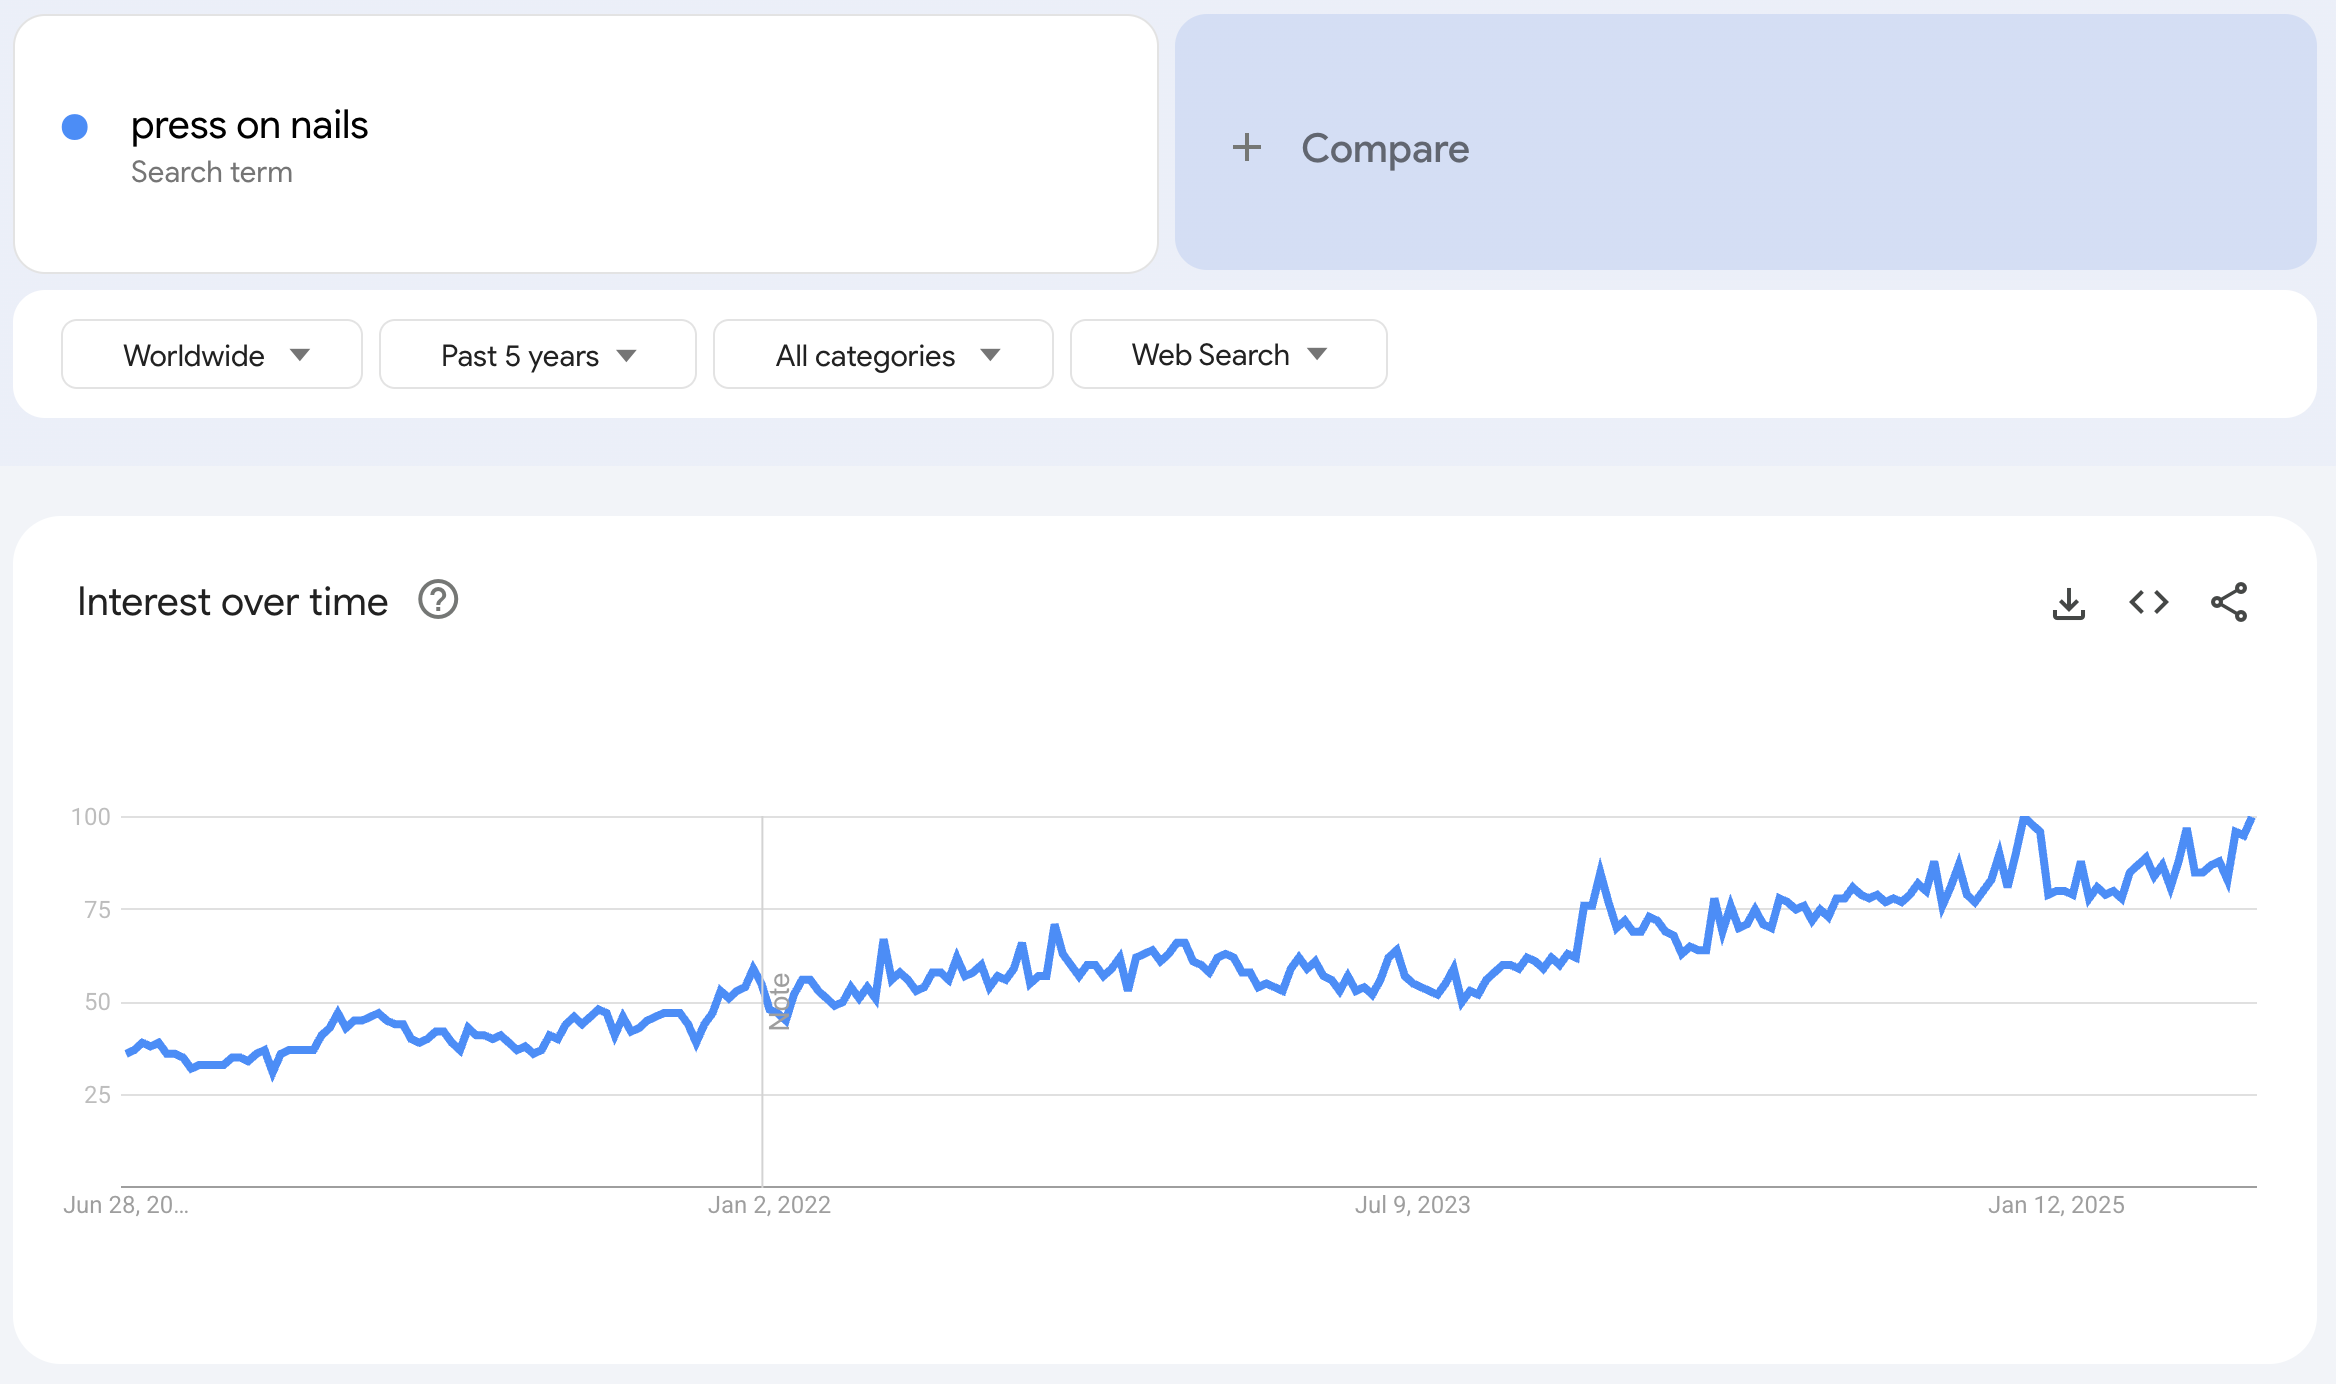Click the blue dot for press on nails
2336x1384 pixels.
coord(75,127)
